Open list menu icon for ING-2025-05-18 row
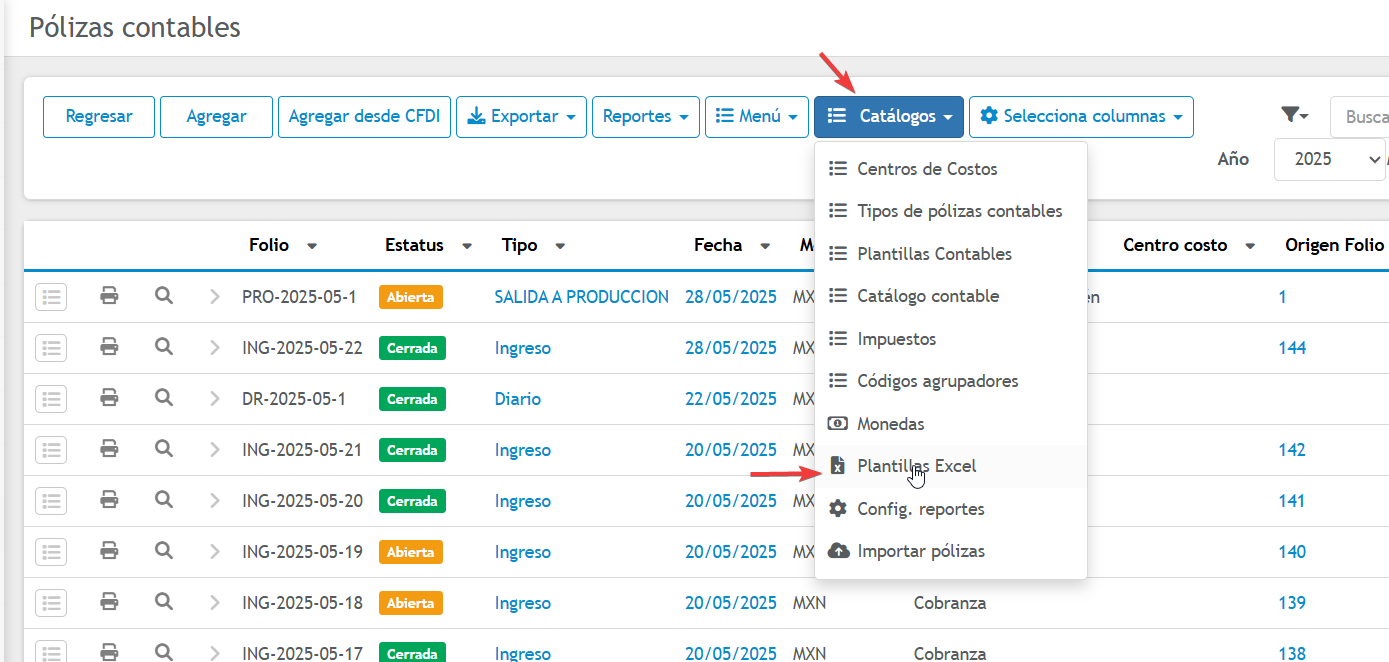1389x662 pixels. [x=51, y=602]
